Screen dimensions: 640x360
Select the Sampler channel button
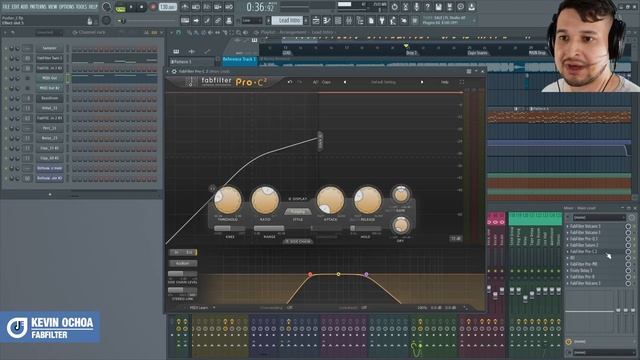[49, 48]
